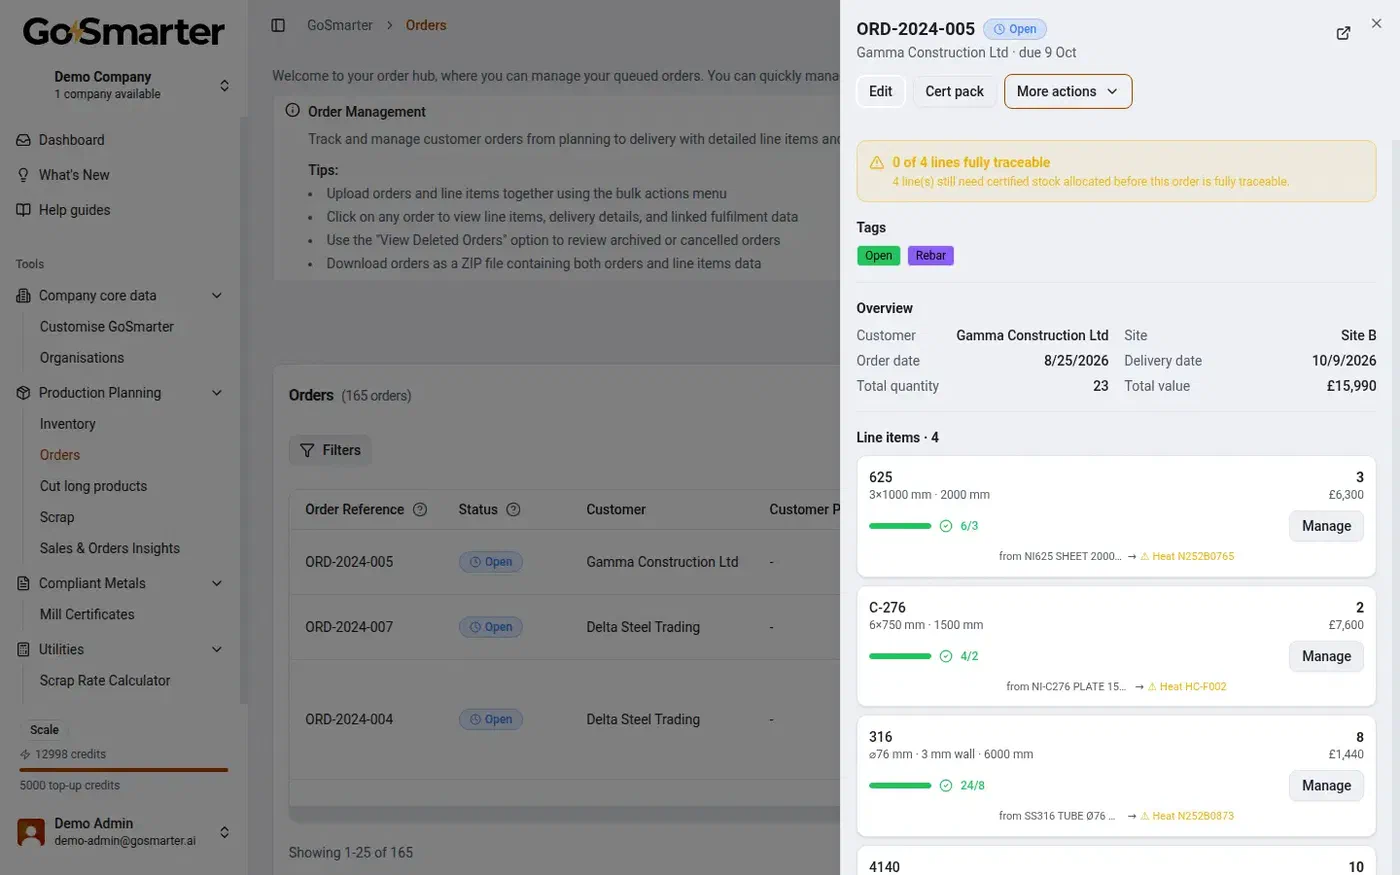
Task: Select Orders in the sidebar
Action: [x=60, y=455]
